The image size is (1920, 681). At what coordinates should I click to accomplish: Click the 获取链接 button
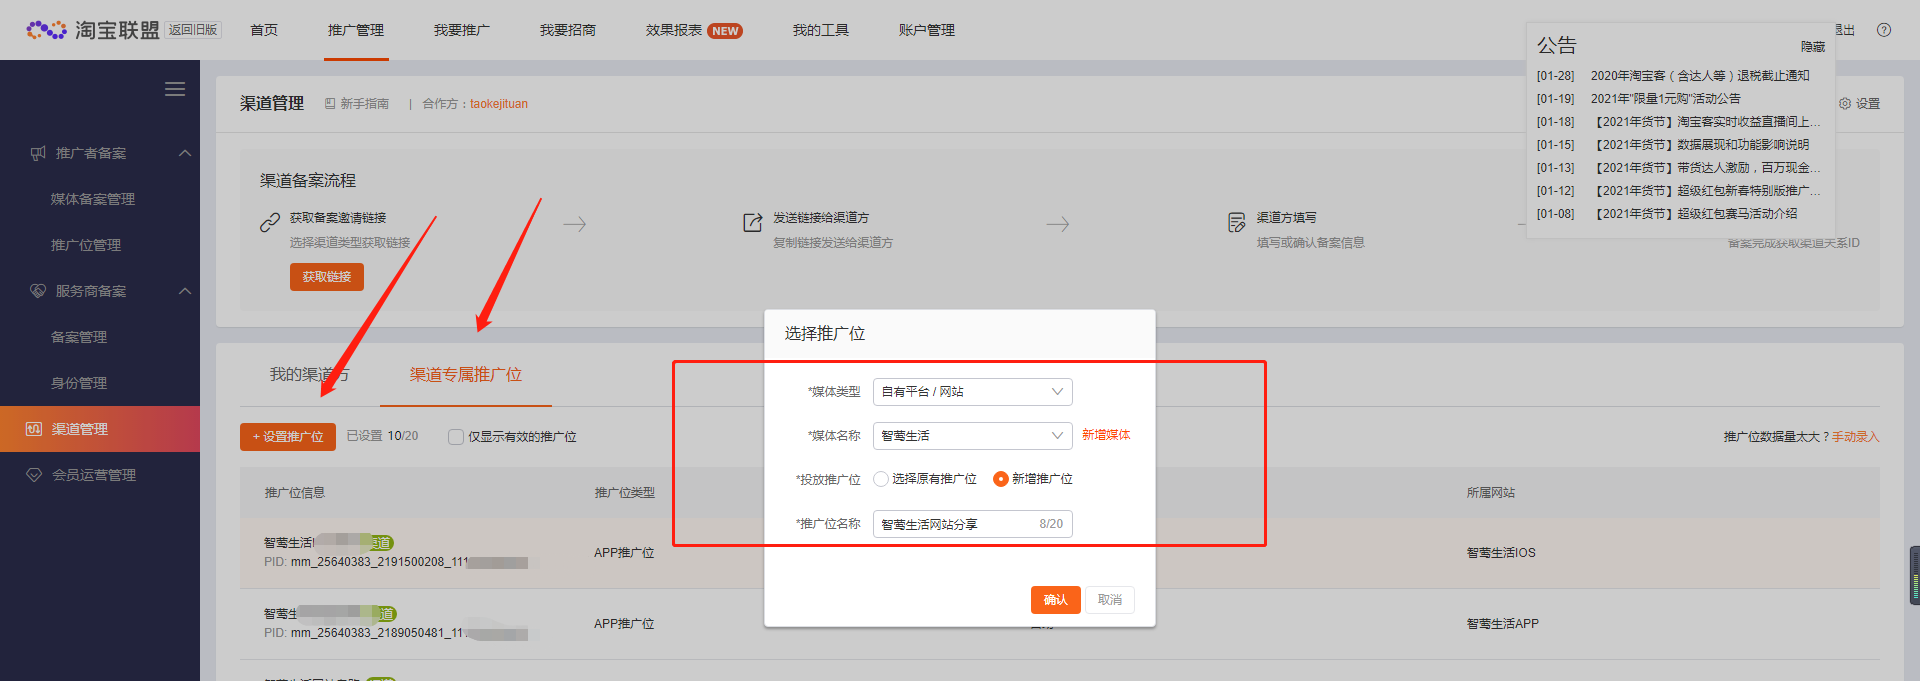click(x=327, y=277)
